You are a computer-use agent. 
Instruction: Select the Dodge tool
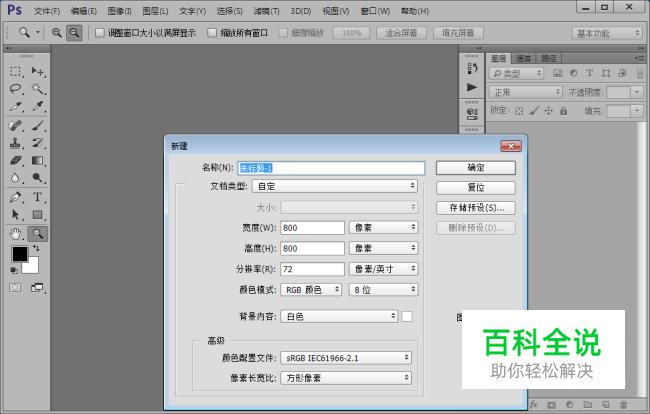pyautogui.click(x=38, y=178)
